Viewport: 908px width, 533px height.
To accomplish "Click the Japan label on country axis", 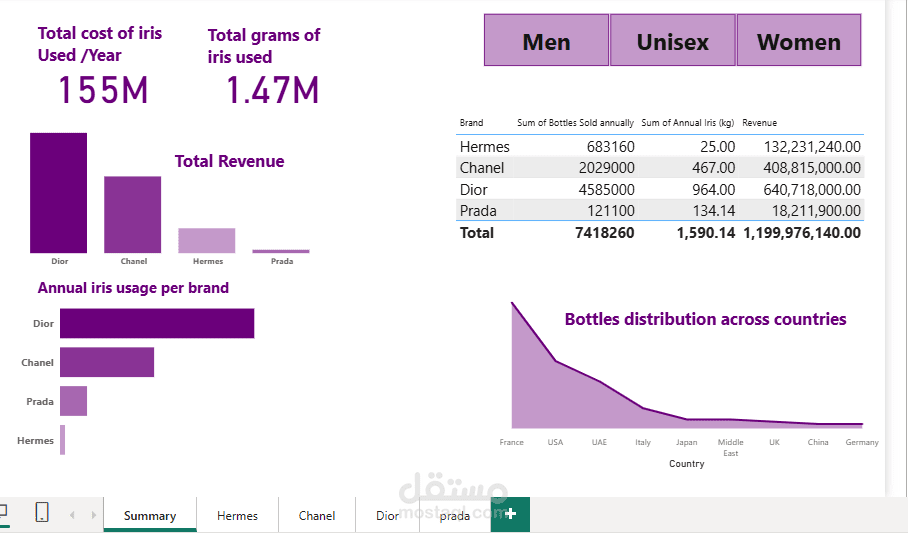I will coord(687,442).
